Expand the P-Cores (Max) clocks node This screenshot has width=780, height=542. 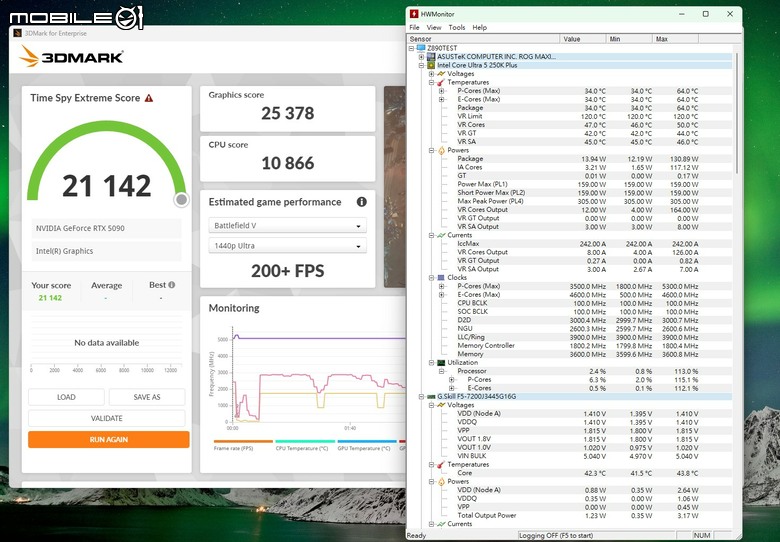coord(441,286)
